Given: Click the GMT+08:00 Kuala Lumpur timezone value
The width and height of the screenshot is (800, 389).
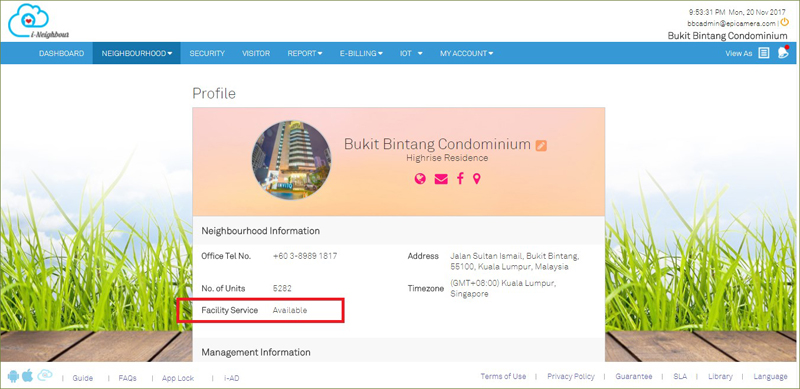Looking at the screenshot, I should click(x=503, y=288).
